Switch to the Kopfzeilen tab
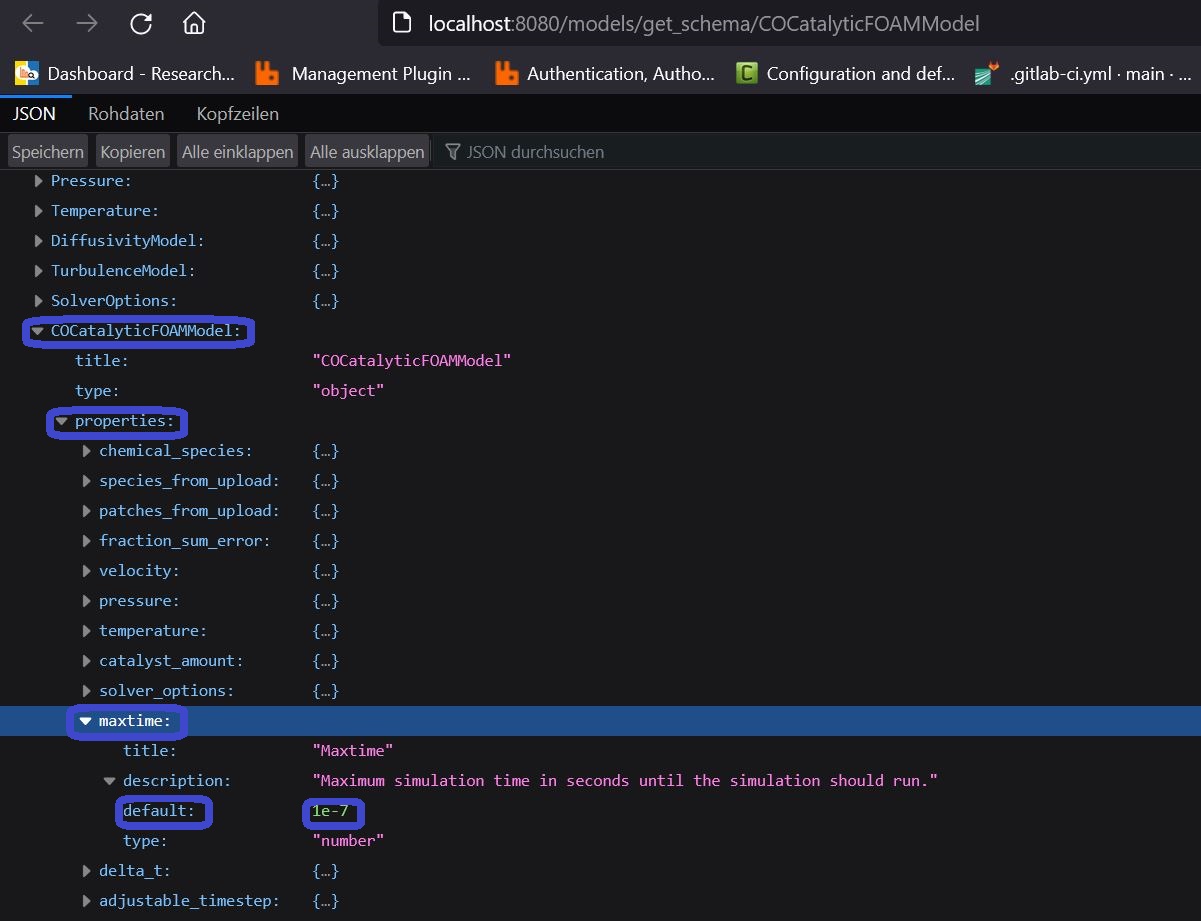 238,114
